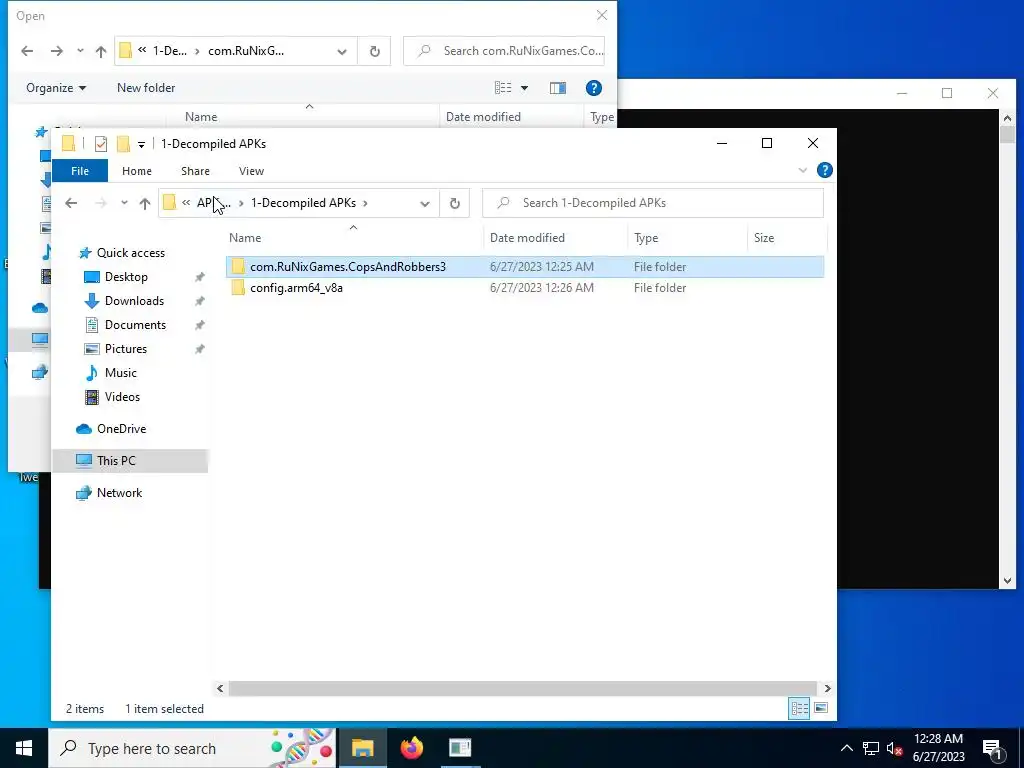Viewport: 1024px width, 768px height.
Task: Open view options dropdown in Open dialog
Action: 524,88
